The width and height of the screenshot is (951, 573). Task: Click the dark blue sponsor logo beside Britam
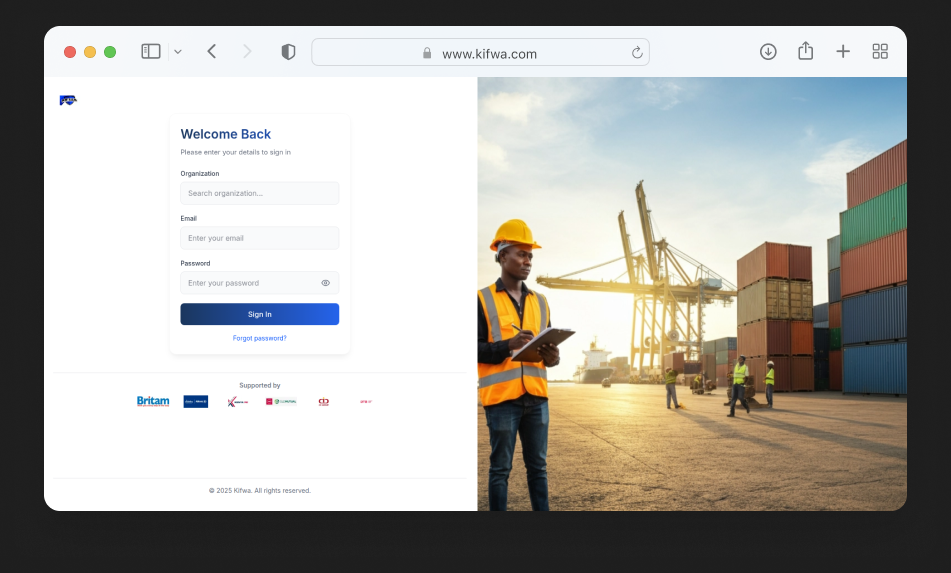[196, 401]
